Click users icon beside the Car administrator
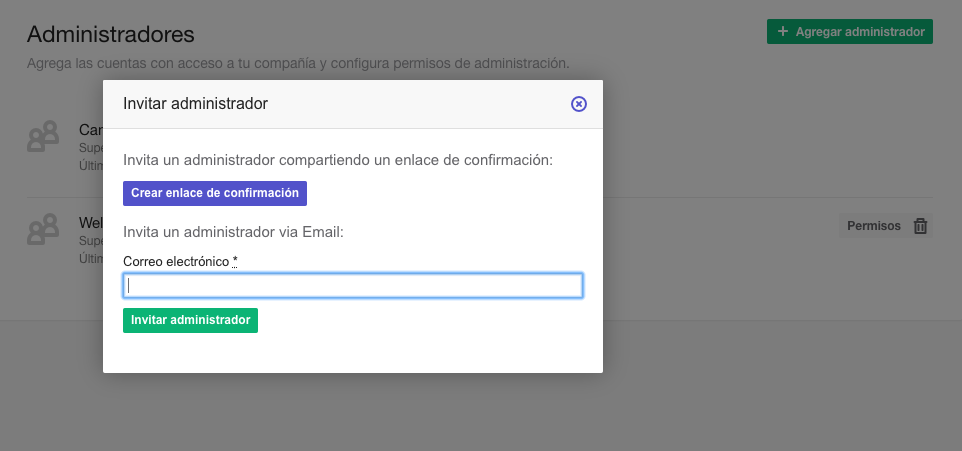 pyautogui.click(x=43, y=136)
